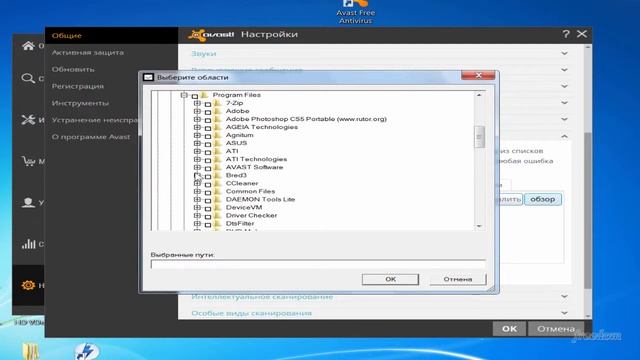This screenshot has height=360, width=640.
Task: Click the CCleaner folder icon
Action: [x=218, y=184]
